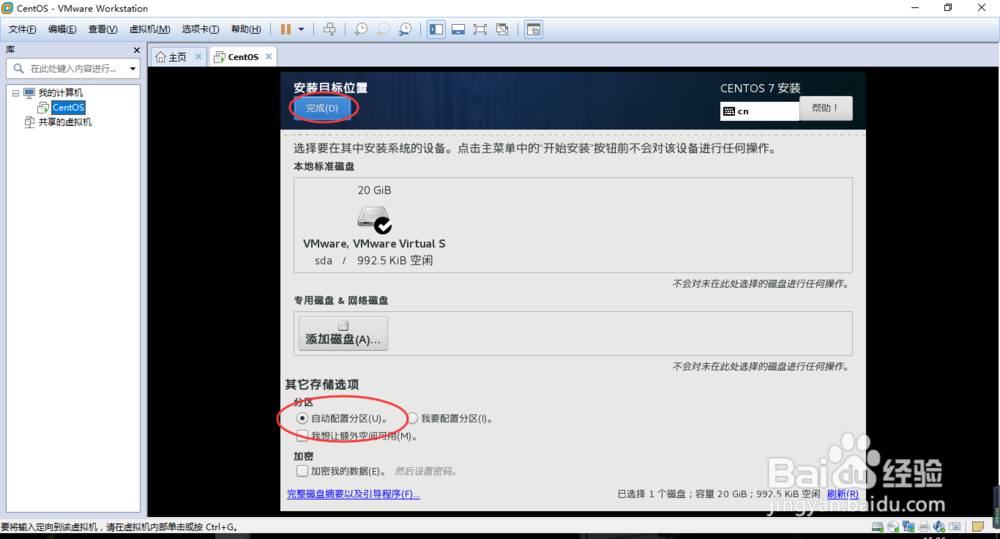Click the printer status icon
1000x539 pixels.
(923, 527)
